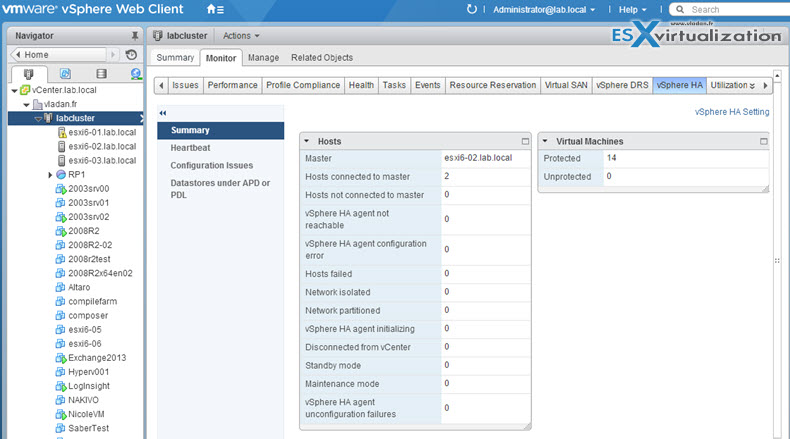The image size is (790, 439).
Task: Switch to Networking inventory view
Action: tap(136, 74)
